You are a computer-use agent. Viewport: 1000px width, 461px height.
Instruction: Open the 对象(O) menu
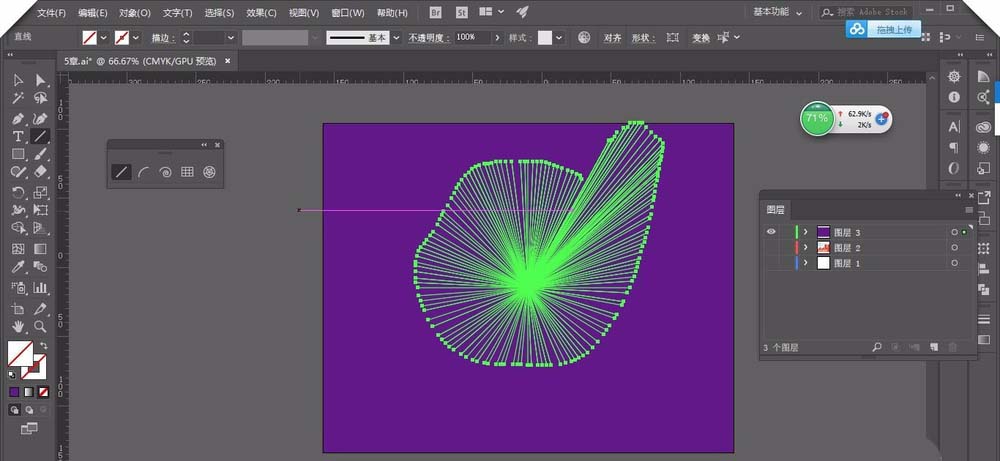click(x=135, y=13)
